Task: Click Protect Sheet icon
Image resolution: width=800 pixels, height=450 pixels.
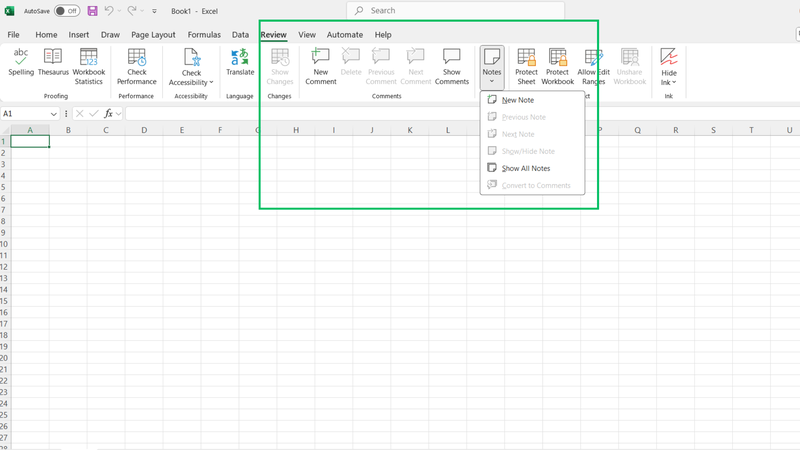Action: click(526, 57)
